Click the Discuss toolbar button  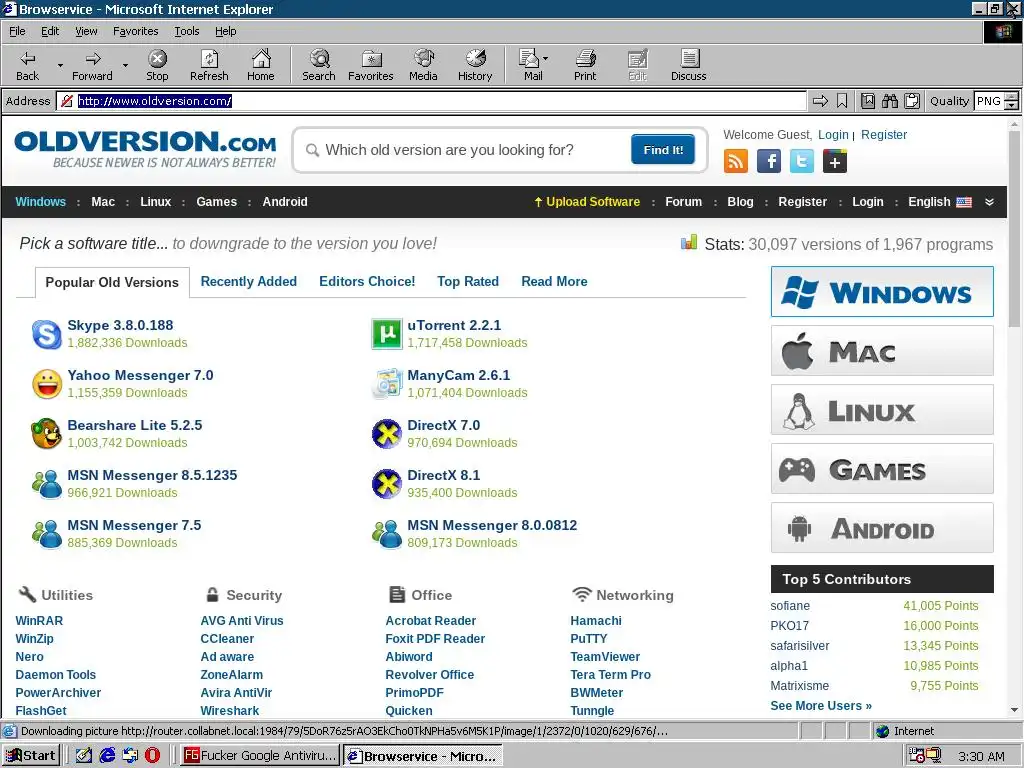688,65
